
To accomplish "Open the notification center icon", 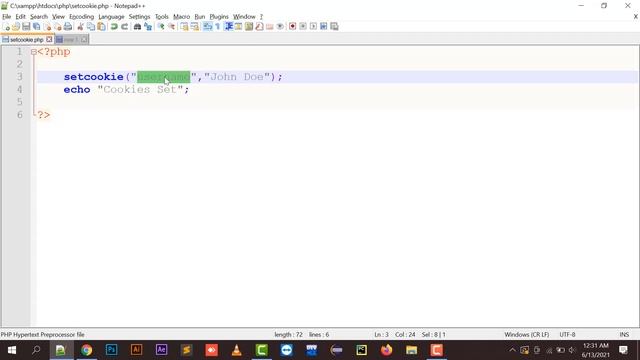I will pos(623,350).
